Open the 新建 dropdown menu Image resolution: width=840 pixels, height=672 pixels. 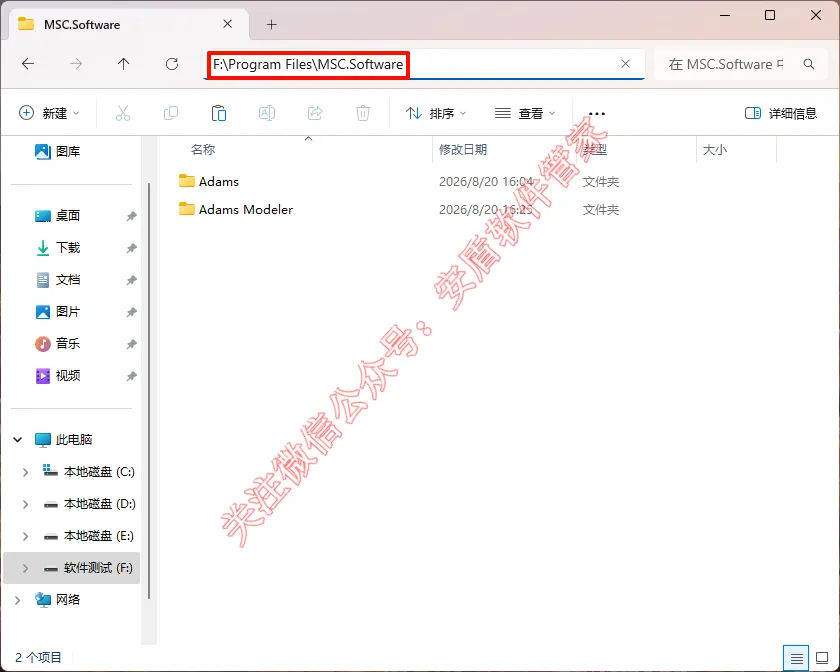[x=49, y=113]
